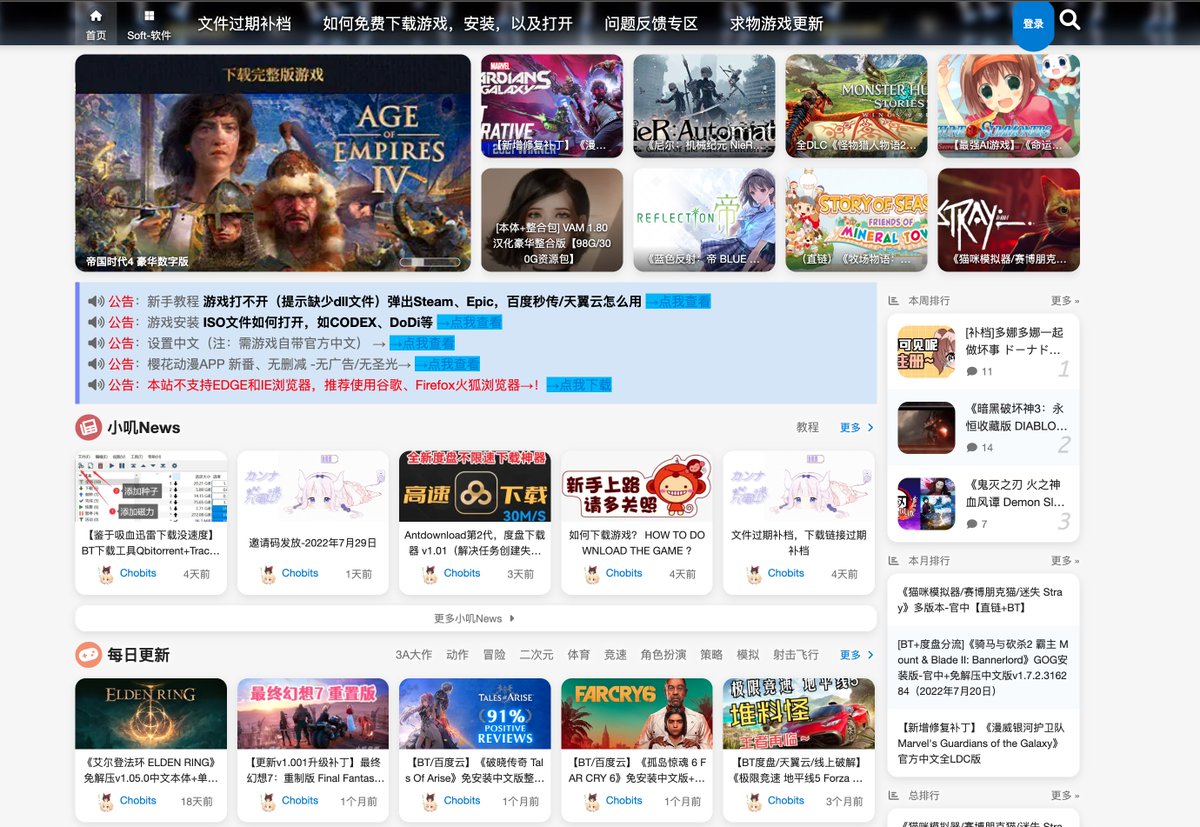1200x827 pixels.
Task: Click 点我查看 link for 设置中文 notice
Action: pos(422,343)
